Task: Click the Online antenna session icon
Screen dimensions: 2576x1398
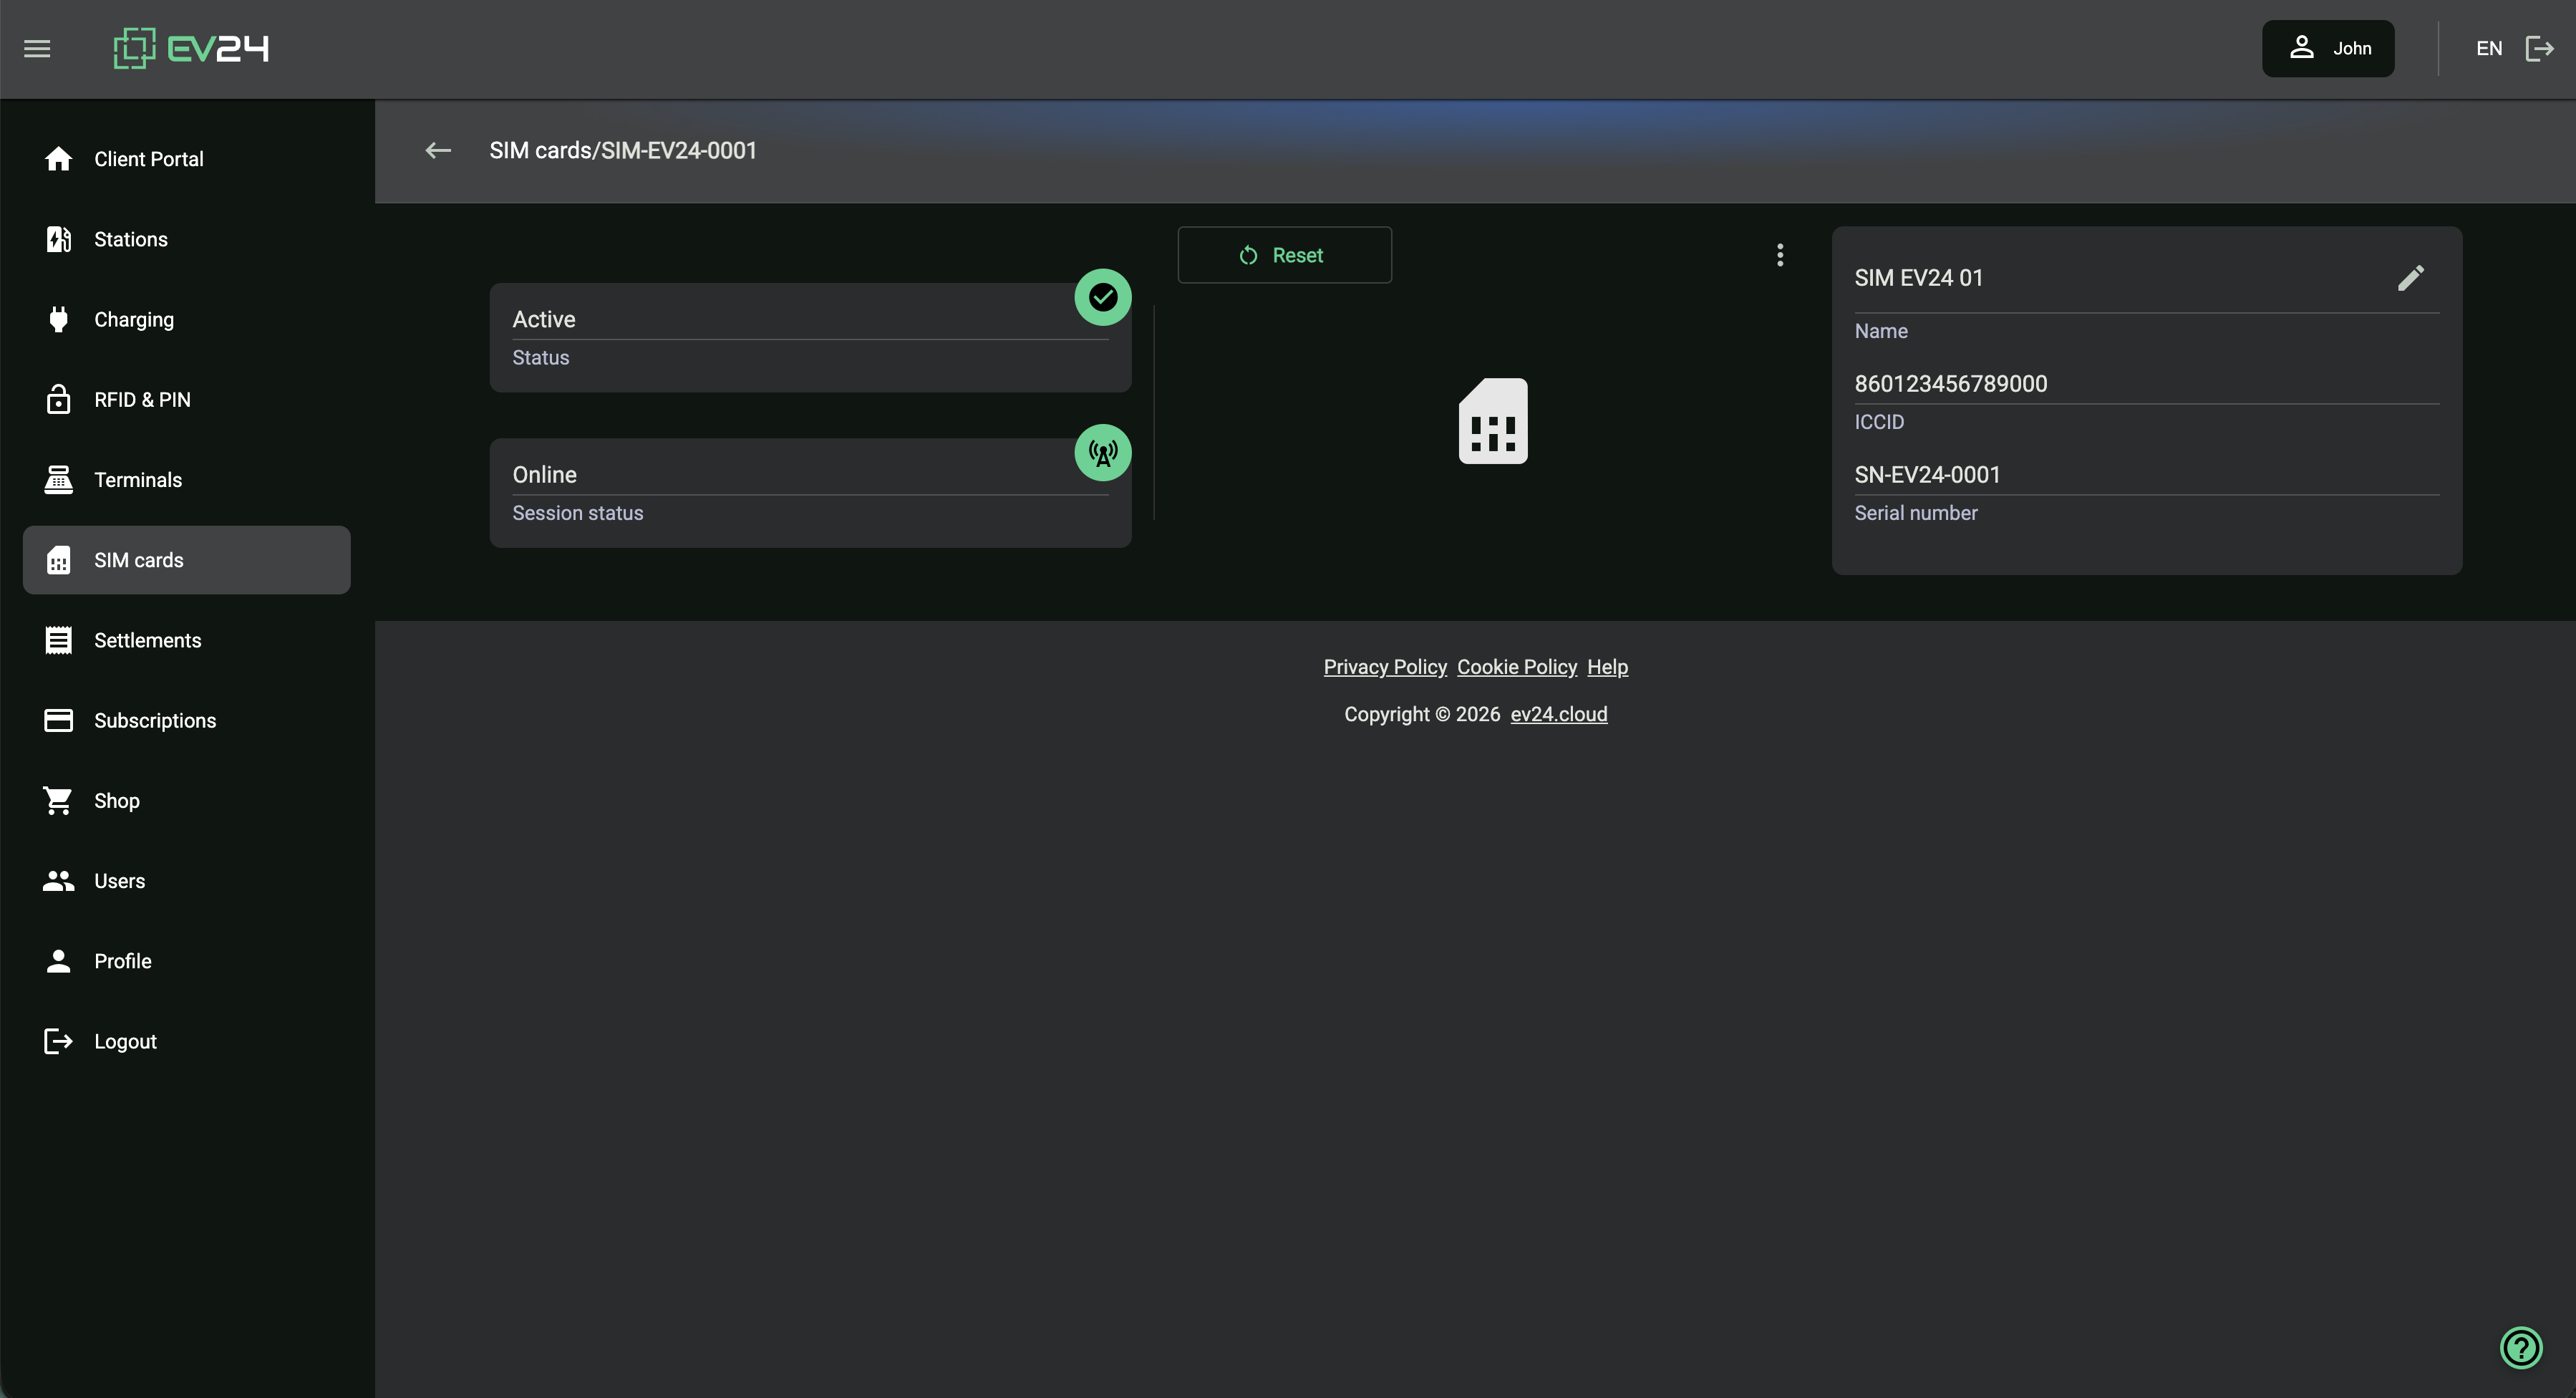Action: 1103,453
